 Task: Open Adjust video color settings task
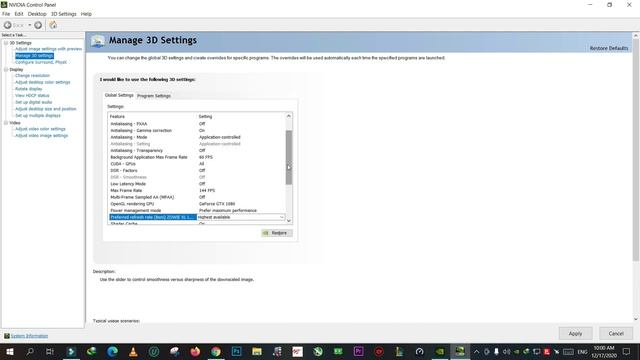click(40, 129)
